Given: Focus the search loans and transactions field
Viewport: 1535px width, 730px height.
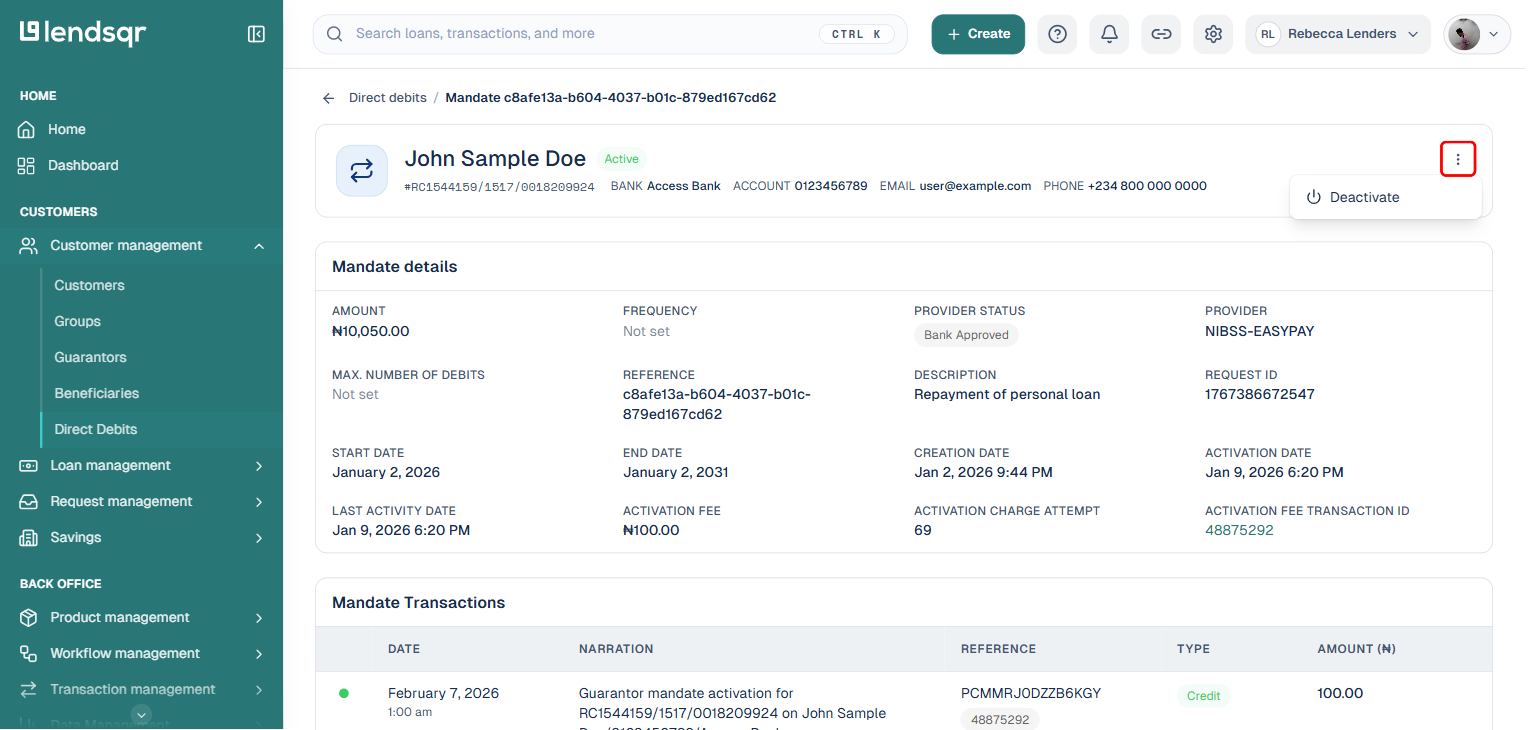Looking at the screenshot, I should tap(610, 34).
